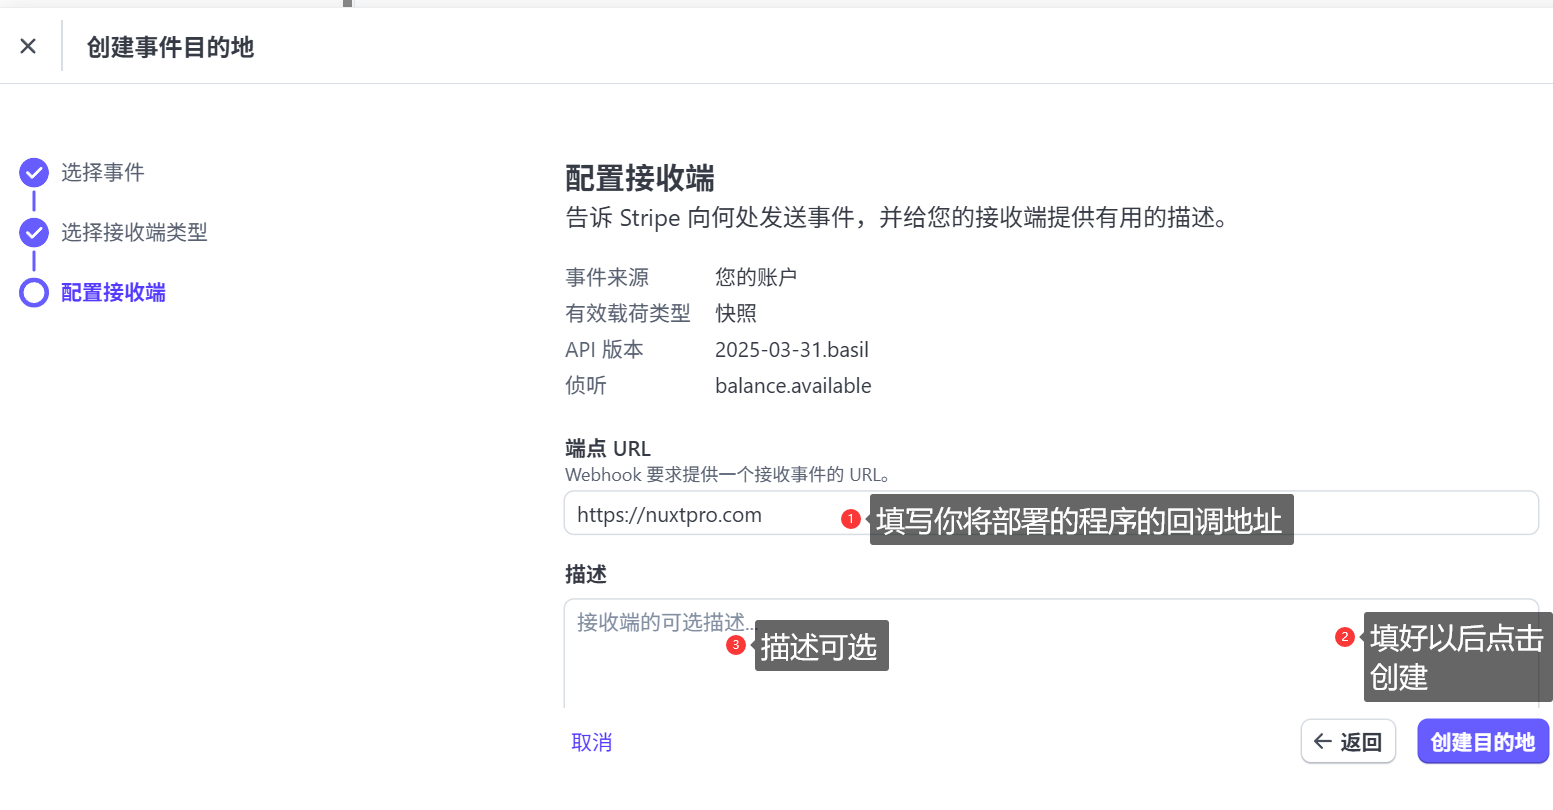Click the 填好以后点击创建 annotation label
The width and height of the screenshot is (1553, 810).
click(x=1456, y=657)
